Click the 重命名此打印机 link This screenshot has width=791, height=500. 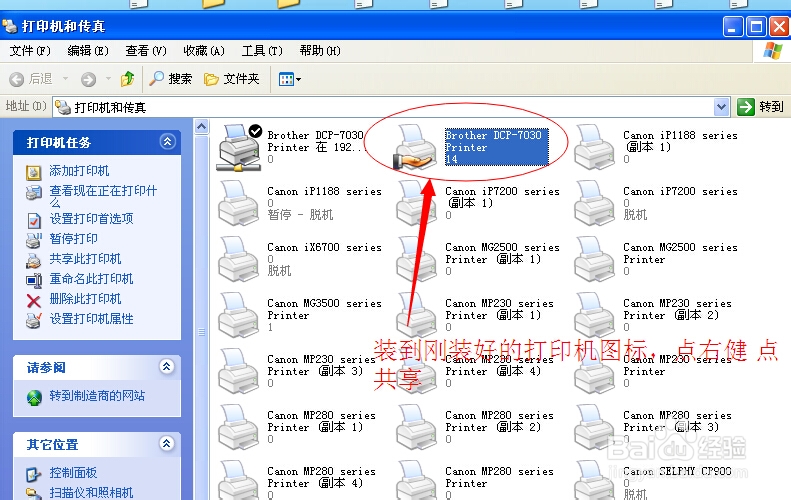point(91,279)
